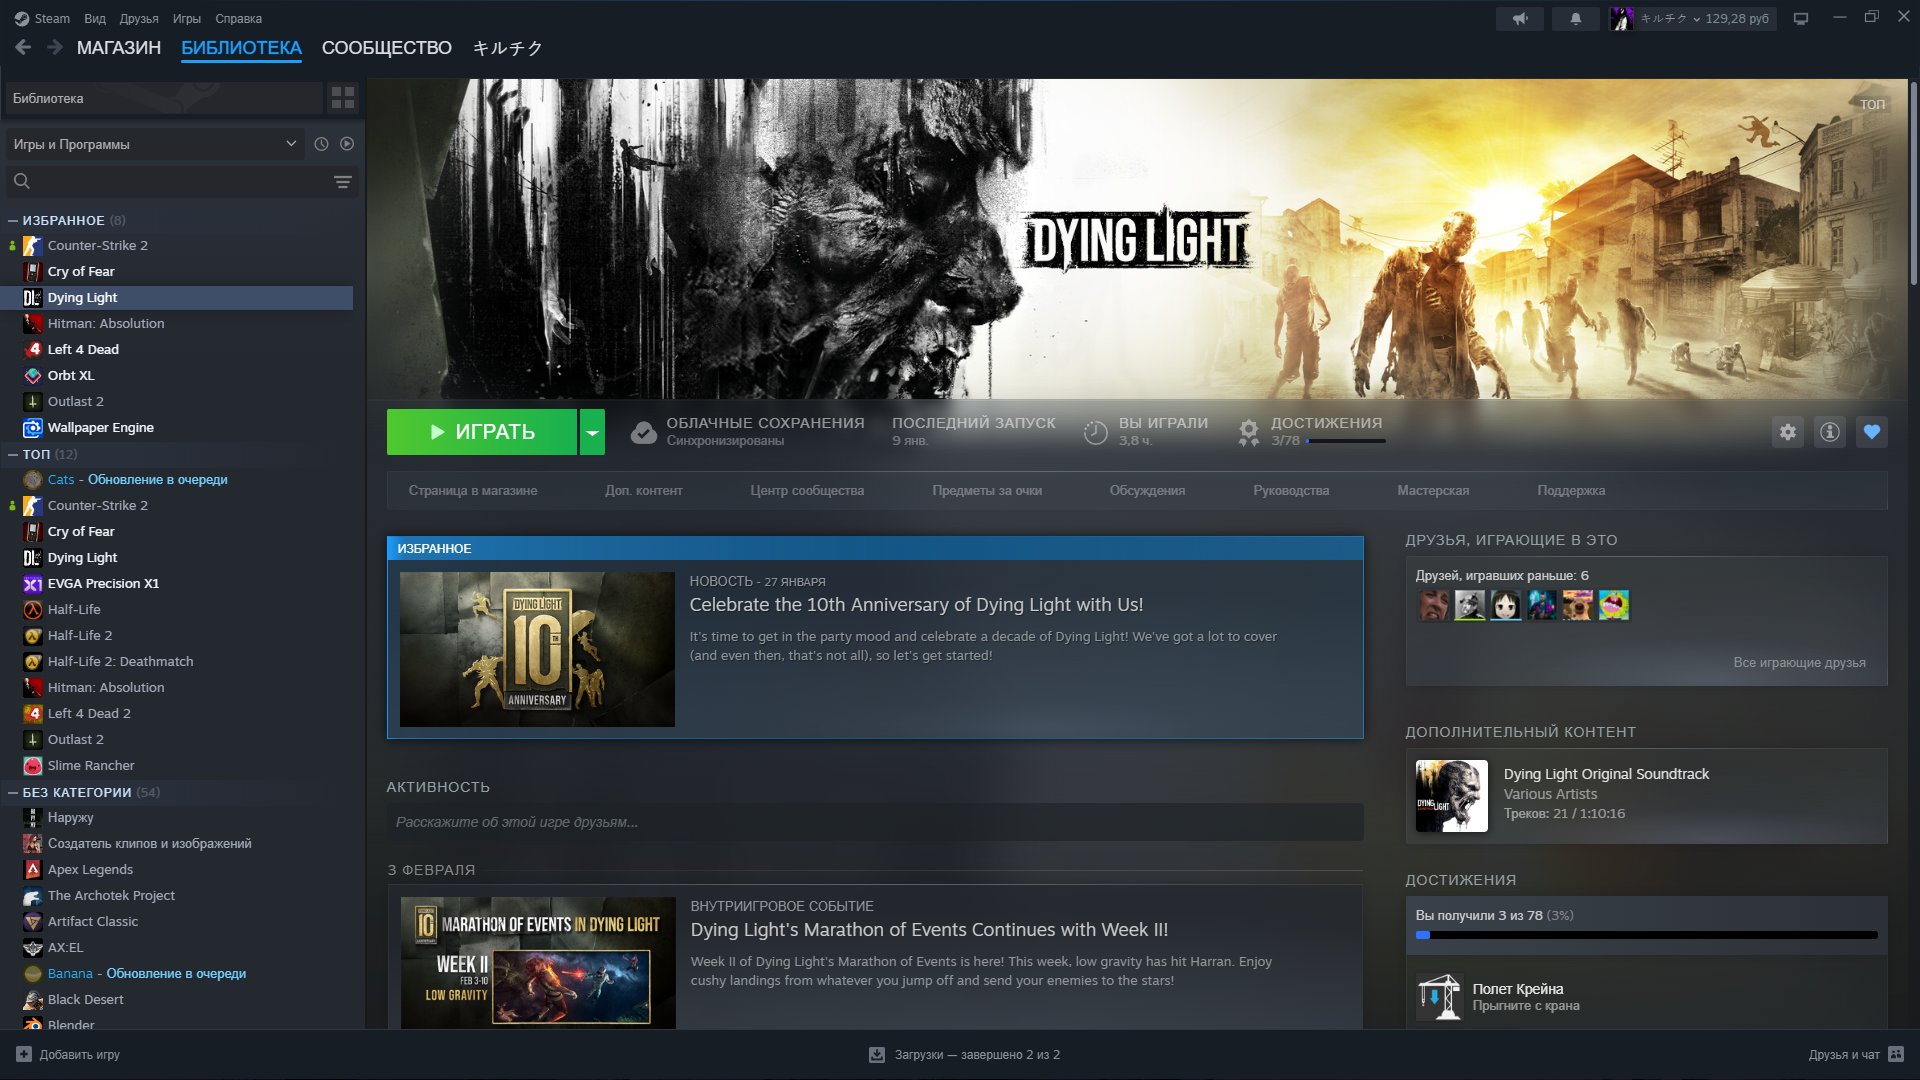
Task: Switch to Big Picture mode monitor icon
Action: [1801, 18]
